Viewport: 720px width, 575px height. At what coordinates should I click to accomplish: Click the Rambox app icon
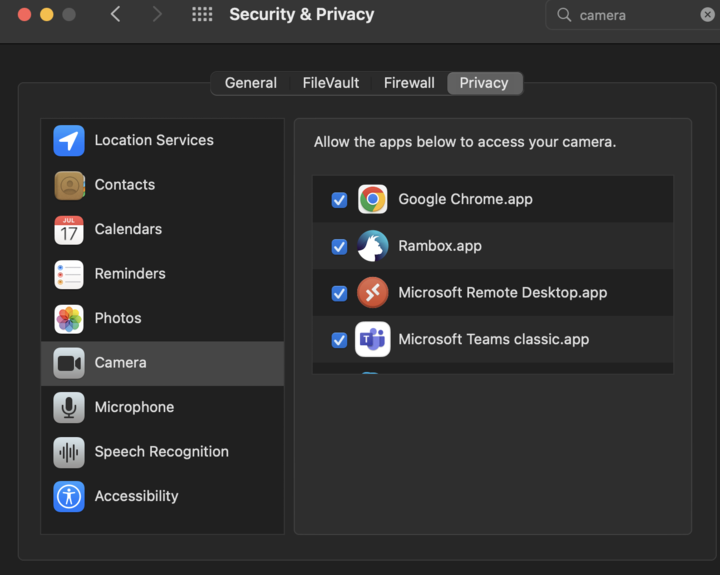[372, 246]
